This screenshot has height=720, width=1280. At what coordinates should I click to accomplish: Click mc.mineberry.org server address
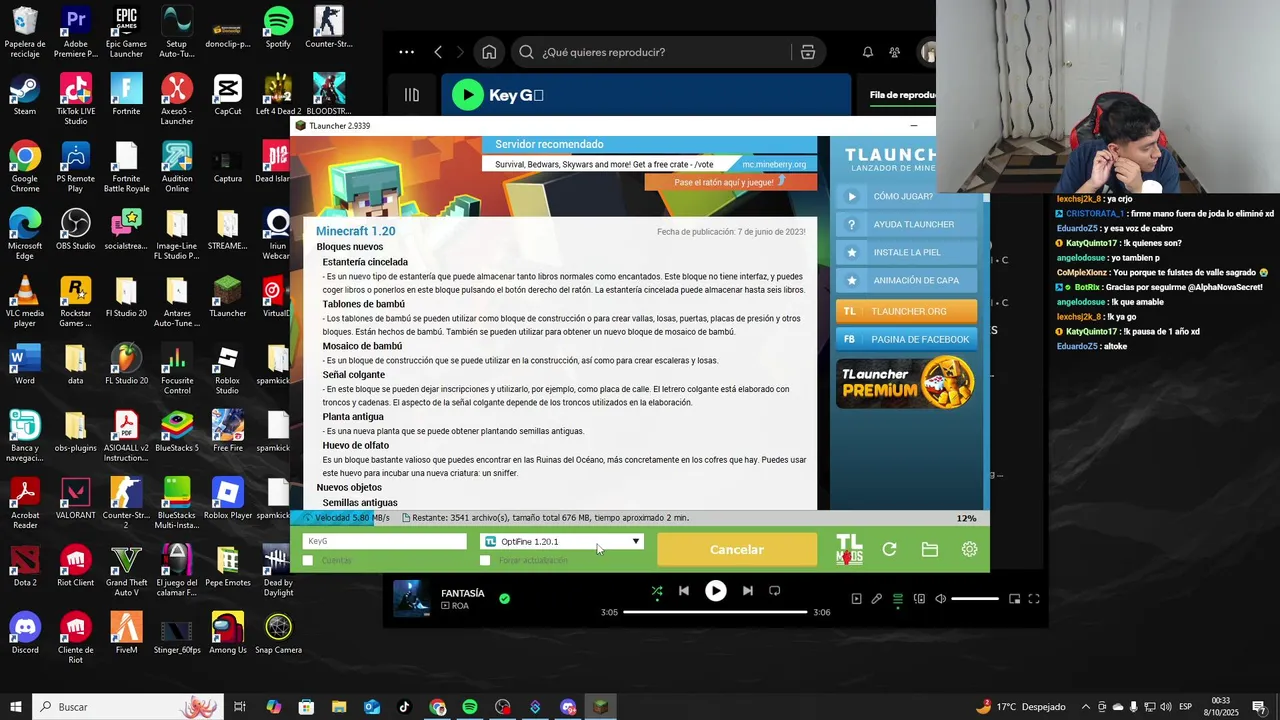pyautogui.click(x=774, y=164)
